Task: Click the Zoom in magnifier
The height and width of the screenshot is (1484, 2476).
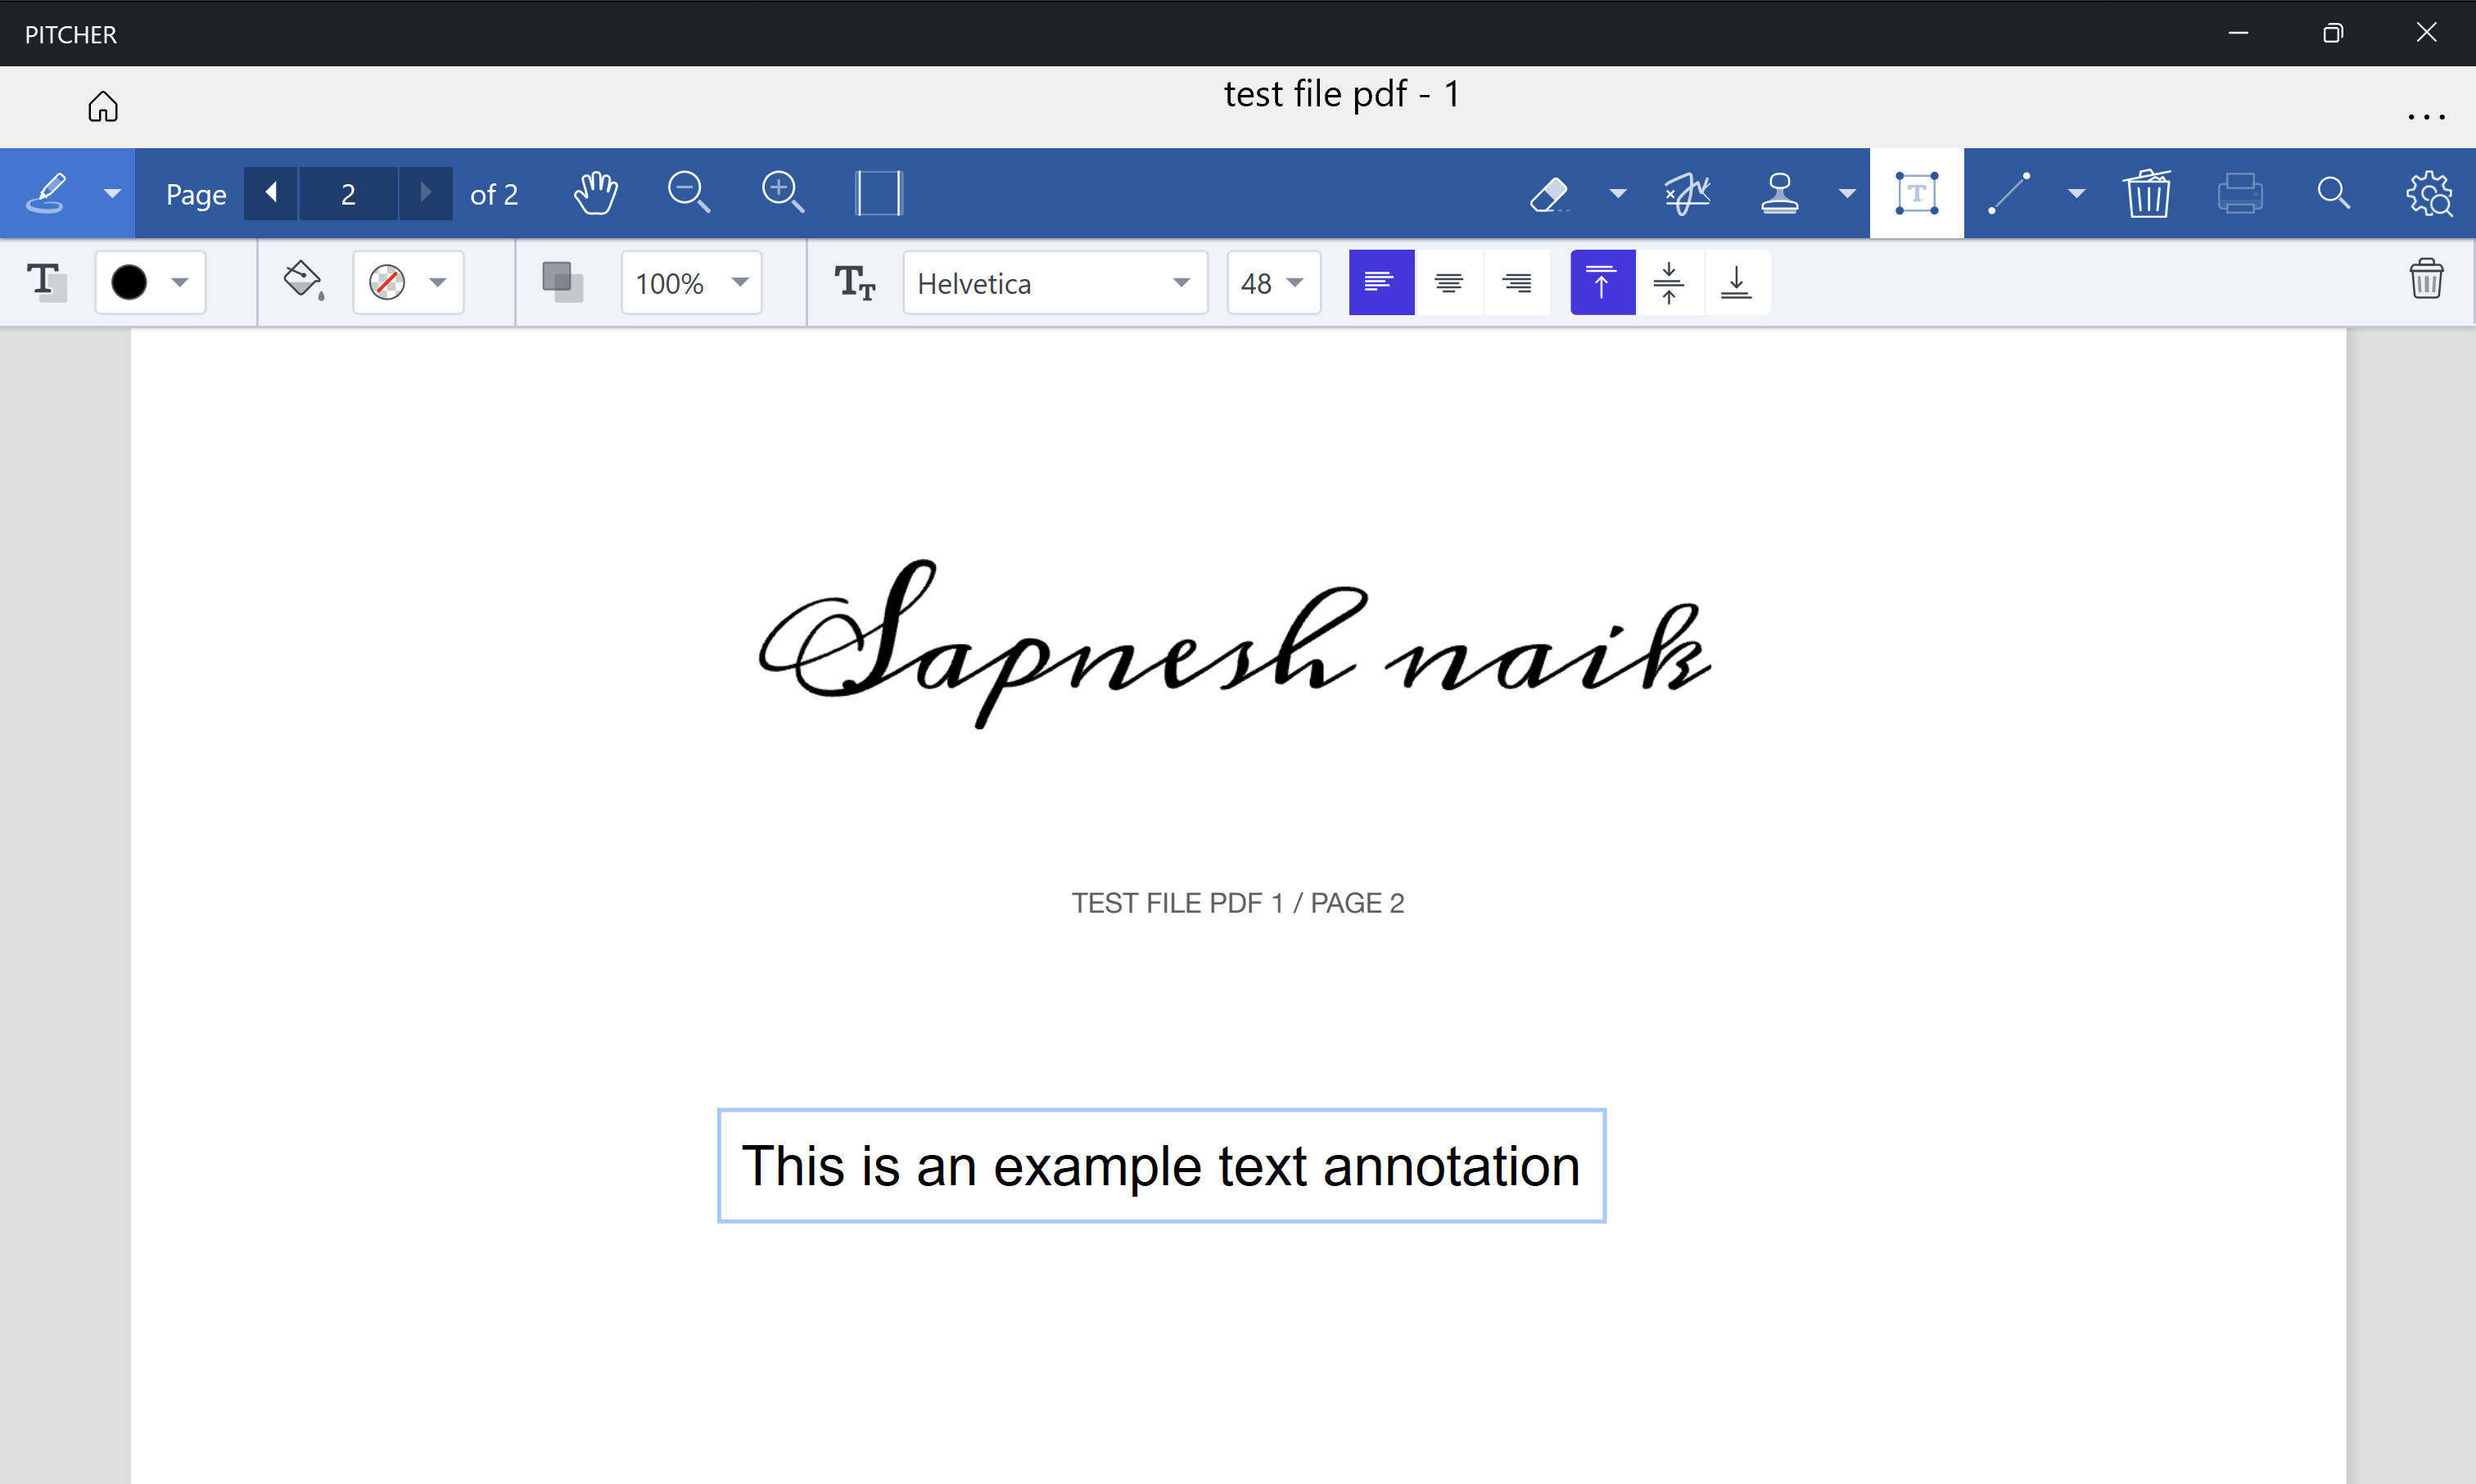Action: tap(782, 192)
